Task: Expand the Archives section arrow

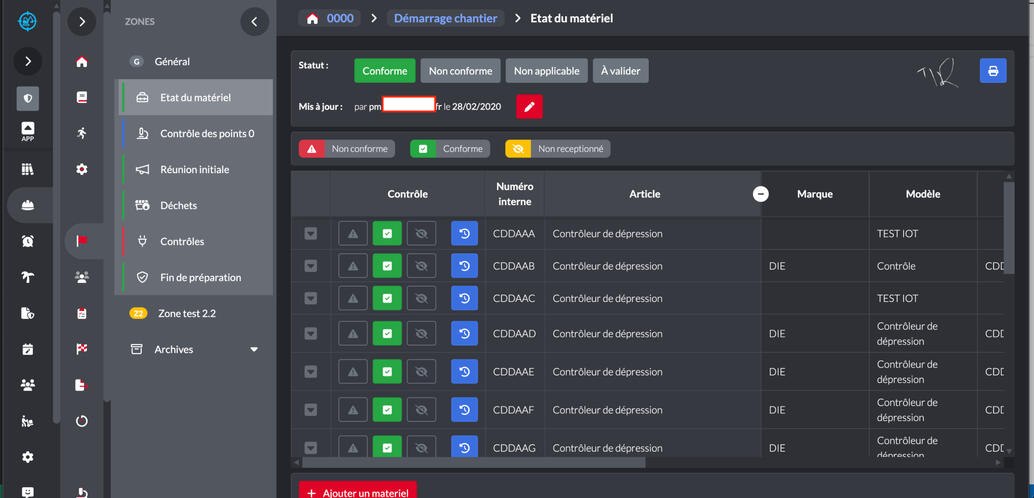Action: (x=254, y=350)
